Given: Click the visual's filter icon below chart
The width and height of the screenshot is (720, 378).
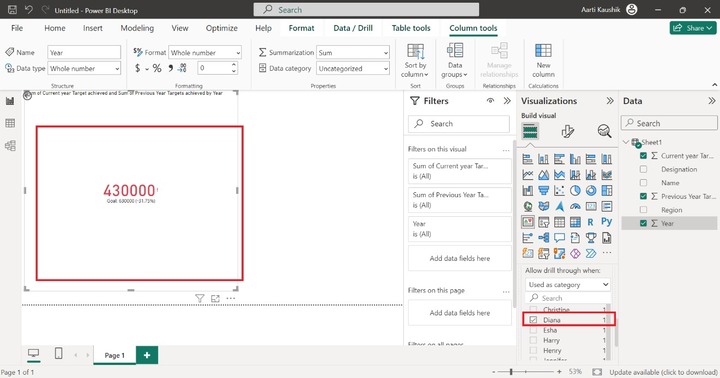Looking at the screenshot, I should pos(199,299).
